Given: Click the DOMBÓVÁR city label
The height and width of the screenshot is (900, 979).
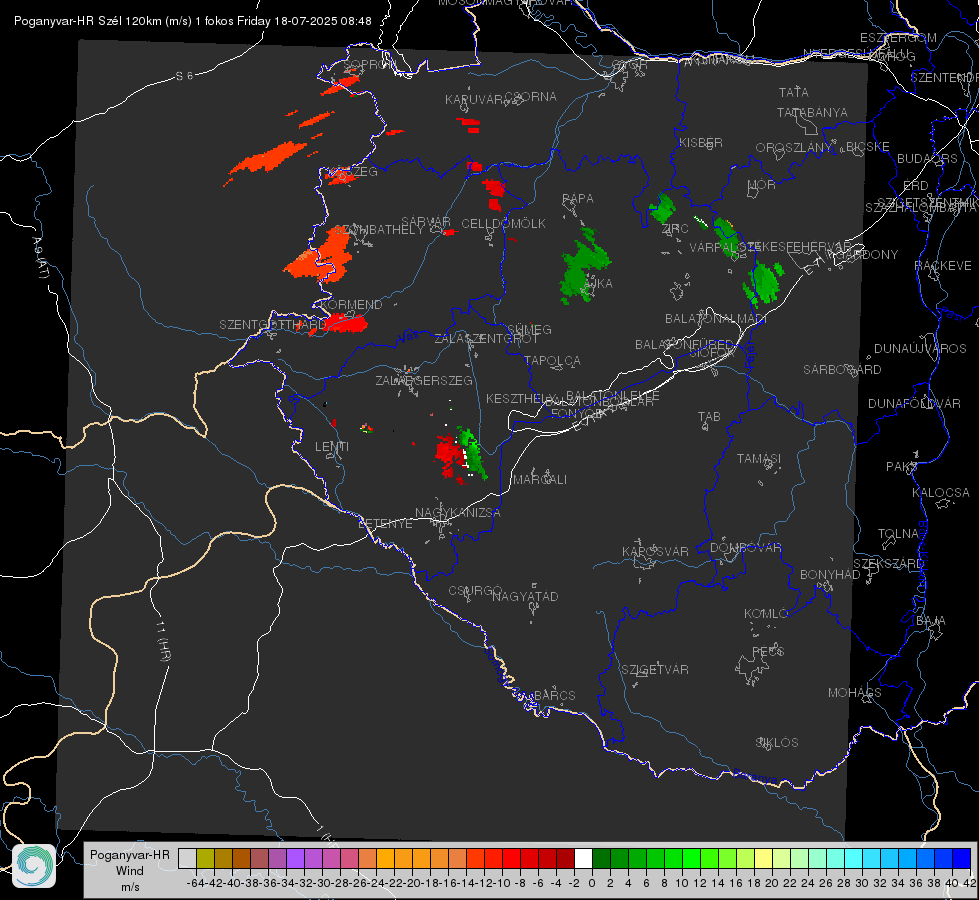Looking at the screenshot, I should pos(745,548).
